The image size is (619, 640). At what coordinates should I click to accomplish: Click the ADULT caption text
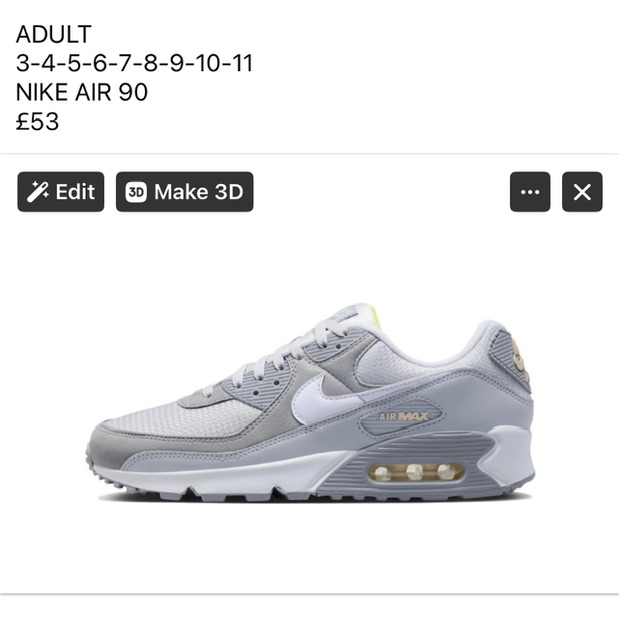coord(53,34)
